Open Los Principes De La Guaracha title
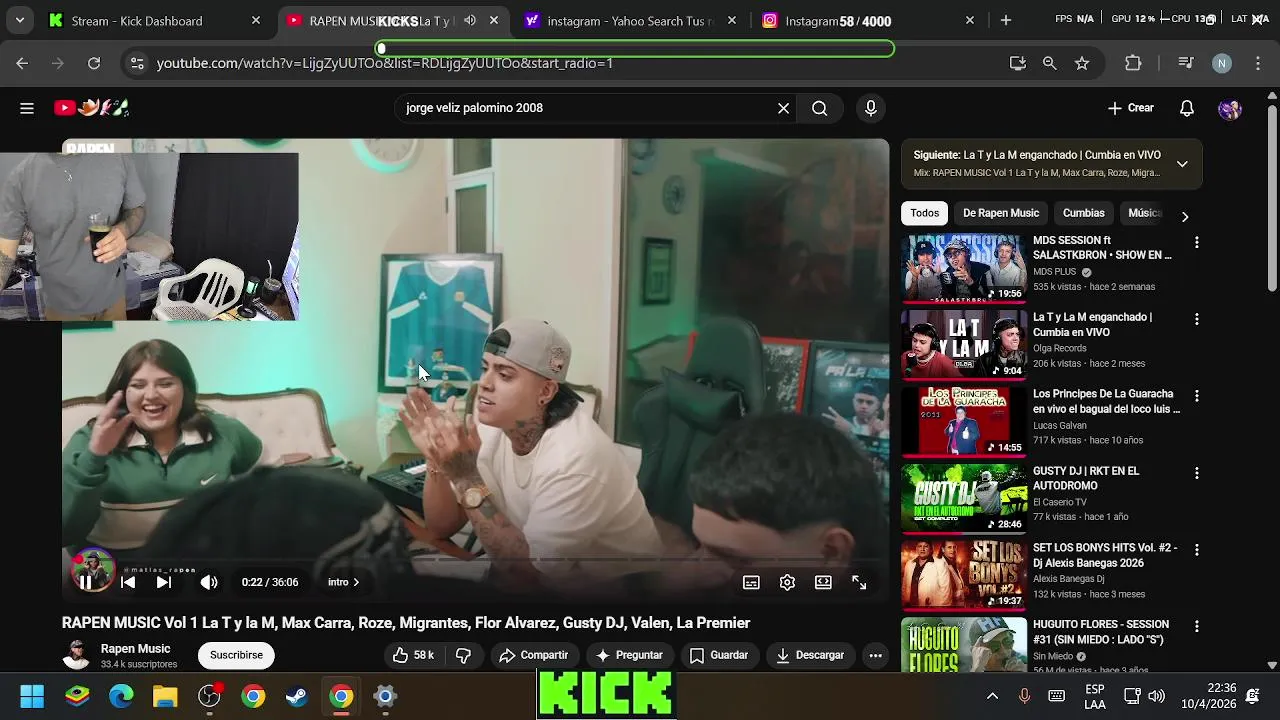Viewport: 1280px width, 720px height. click(1106, 401)
